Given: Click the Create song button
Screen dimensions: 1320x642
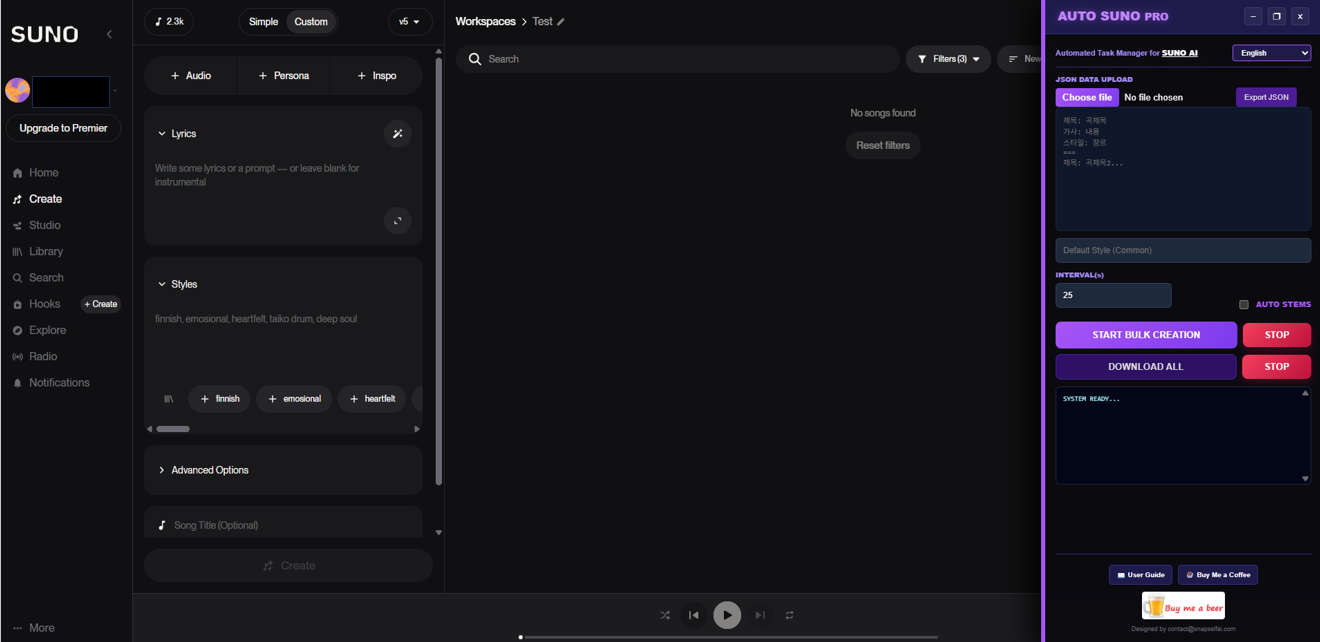Looking at the screenshot, I should (x=288, y=566).
